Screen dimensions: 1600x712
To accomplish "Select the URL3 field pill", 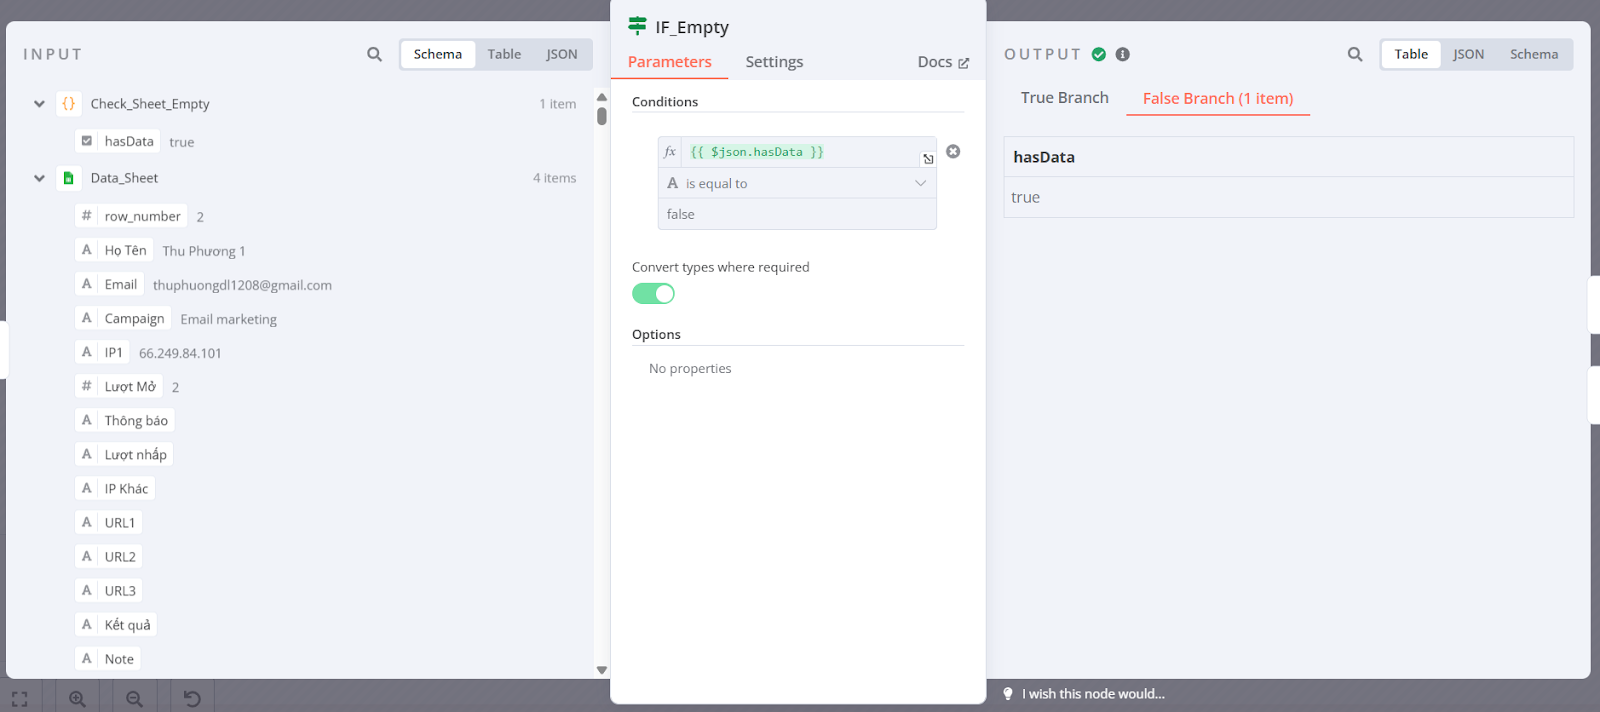I will 108,590.
